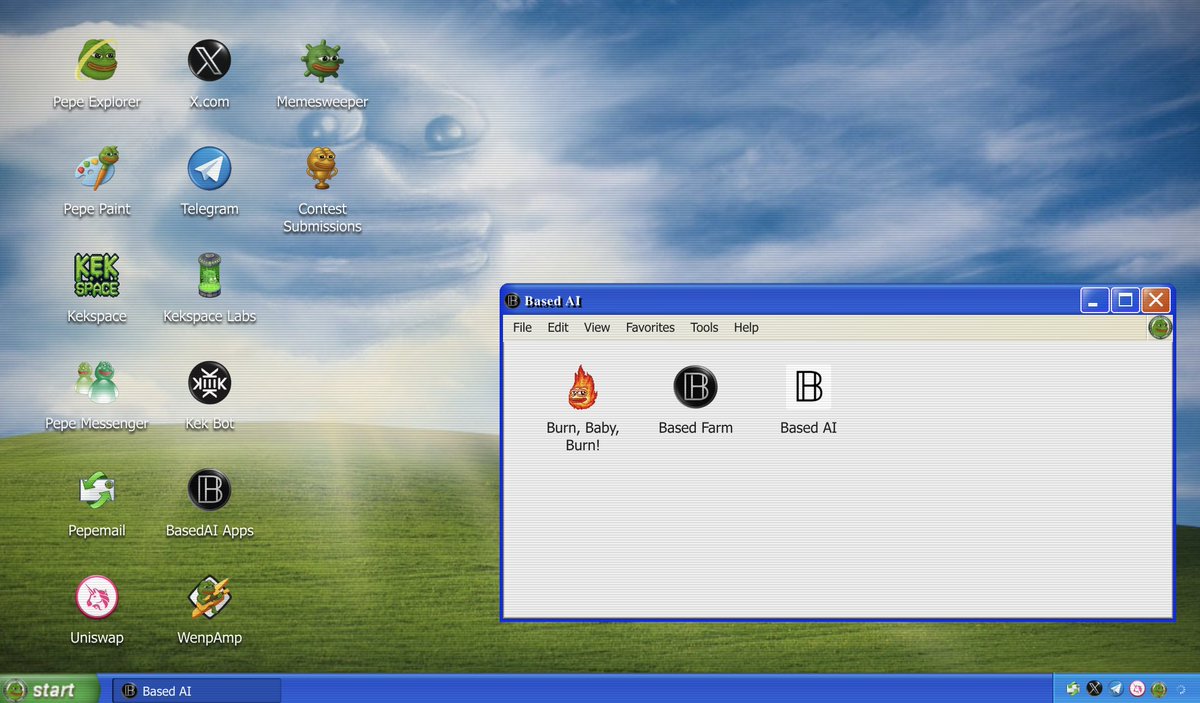
Task: Open the Based Farm icon in window
Action: 695,387
